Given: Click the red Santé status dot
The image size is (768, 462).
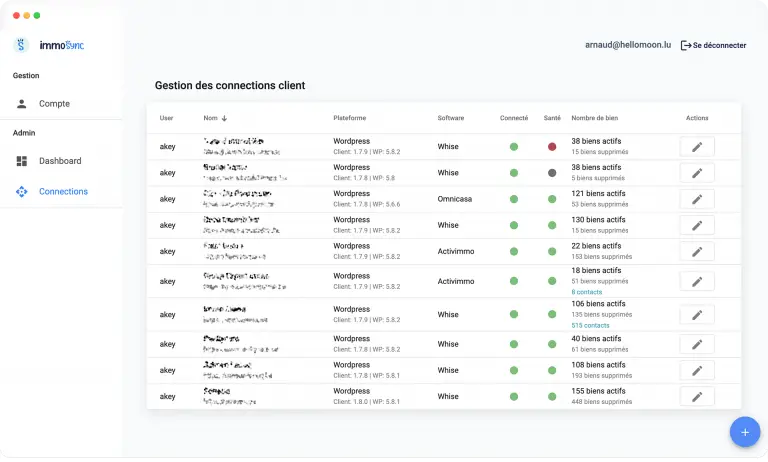Looking at the screenshot, I should (x=552, y=147).
